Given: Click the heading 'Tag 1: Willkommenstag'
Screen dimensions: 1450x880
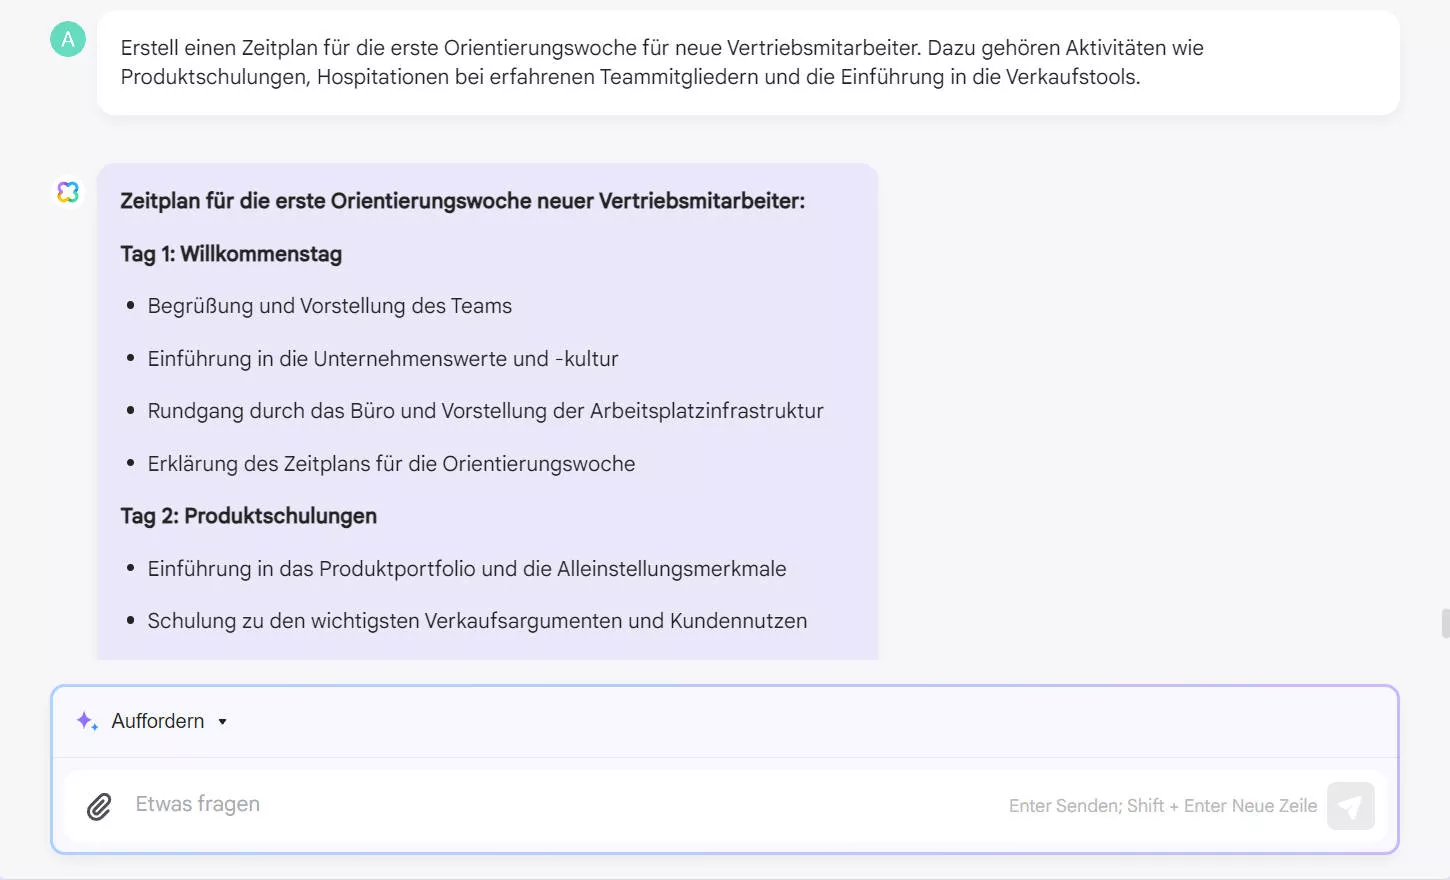Looking at the screenshot, I should click(231, 254).
